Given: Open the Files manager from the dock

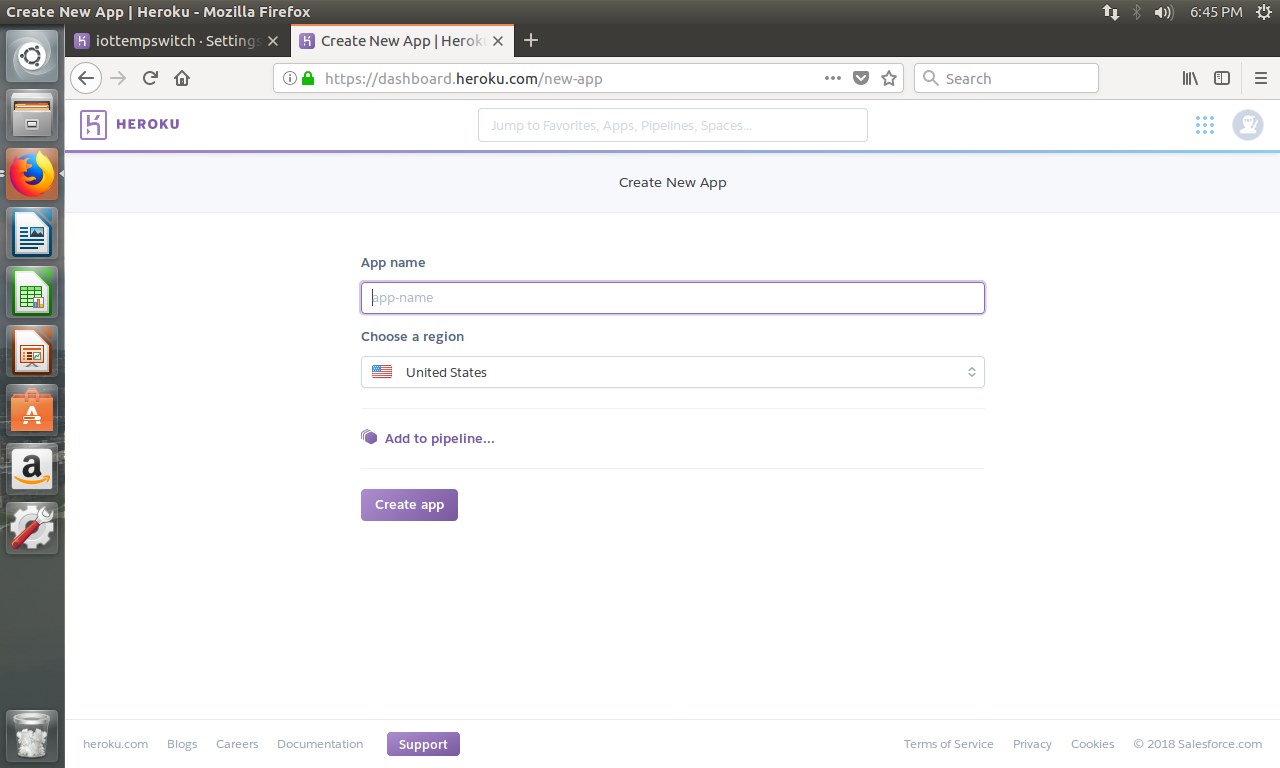Looking at the screenshot, I should (x=32, y=115).
